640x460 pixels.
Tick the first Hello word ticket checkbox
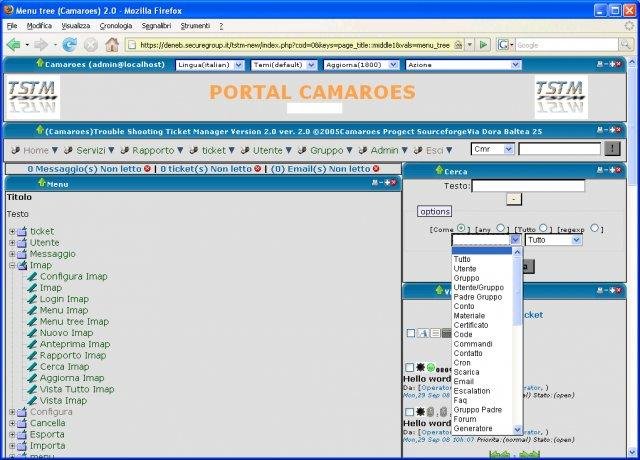coord(410,367)
